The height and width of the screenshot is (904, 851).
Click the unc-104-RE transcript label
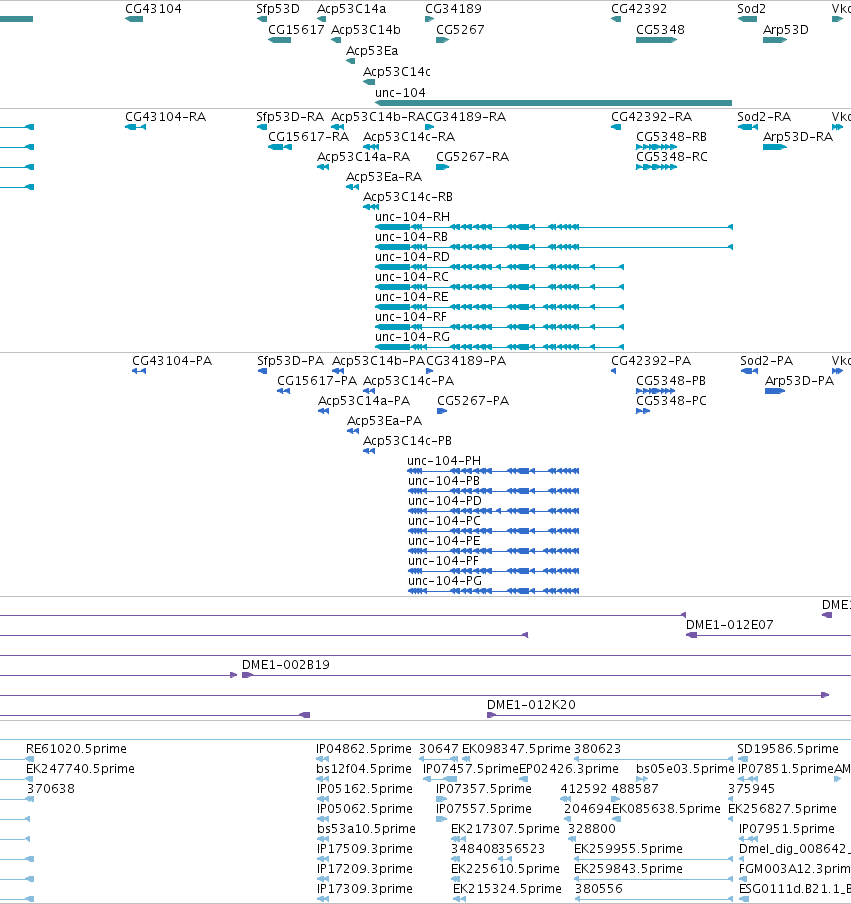coord(412,296)
